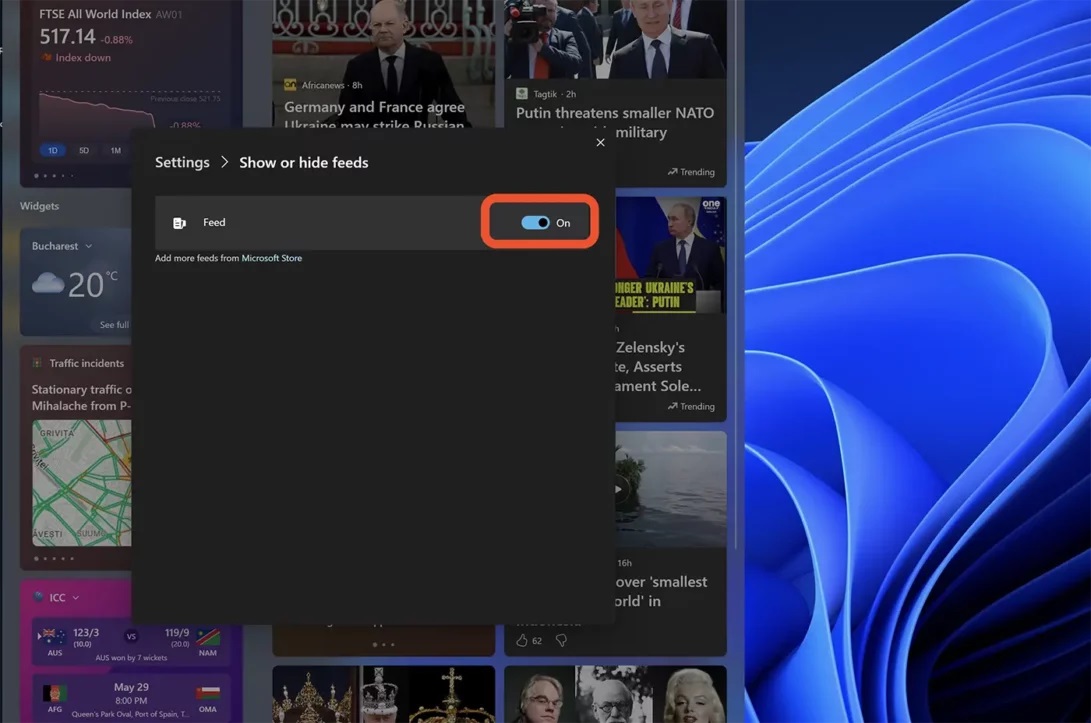Expand the Bucharest location dropdown
Viewport: 1091px width, 723px height.
pyautogui.click(x=88, y=246)
